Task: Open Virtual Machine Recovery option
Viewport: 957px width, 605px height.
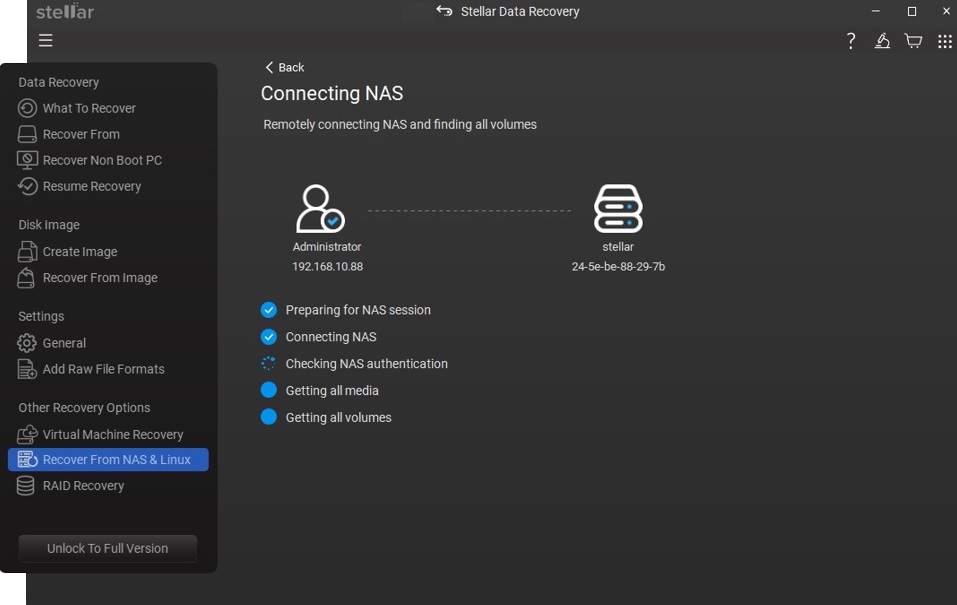Action: [113, 434]
